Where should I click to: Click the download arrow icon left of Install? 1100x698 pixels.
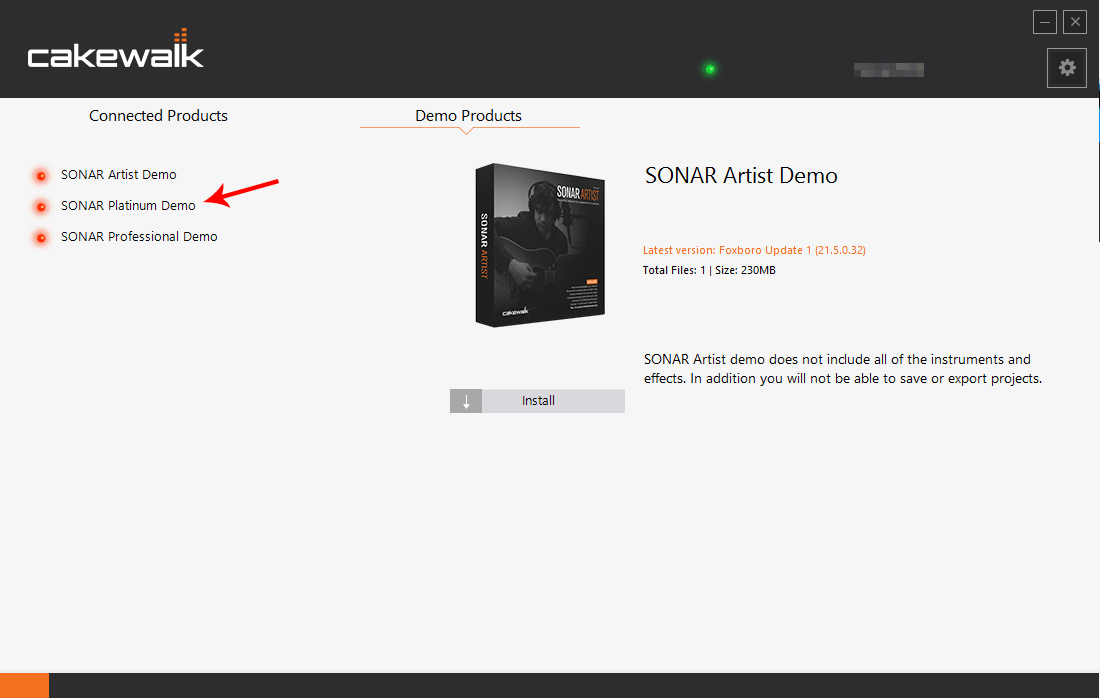point(466,401)
